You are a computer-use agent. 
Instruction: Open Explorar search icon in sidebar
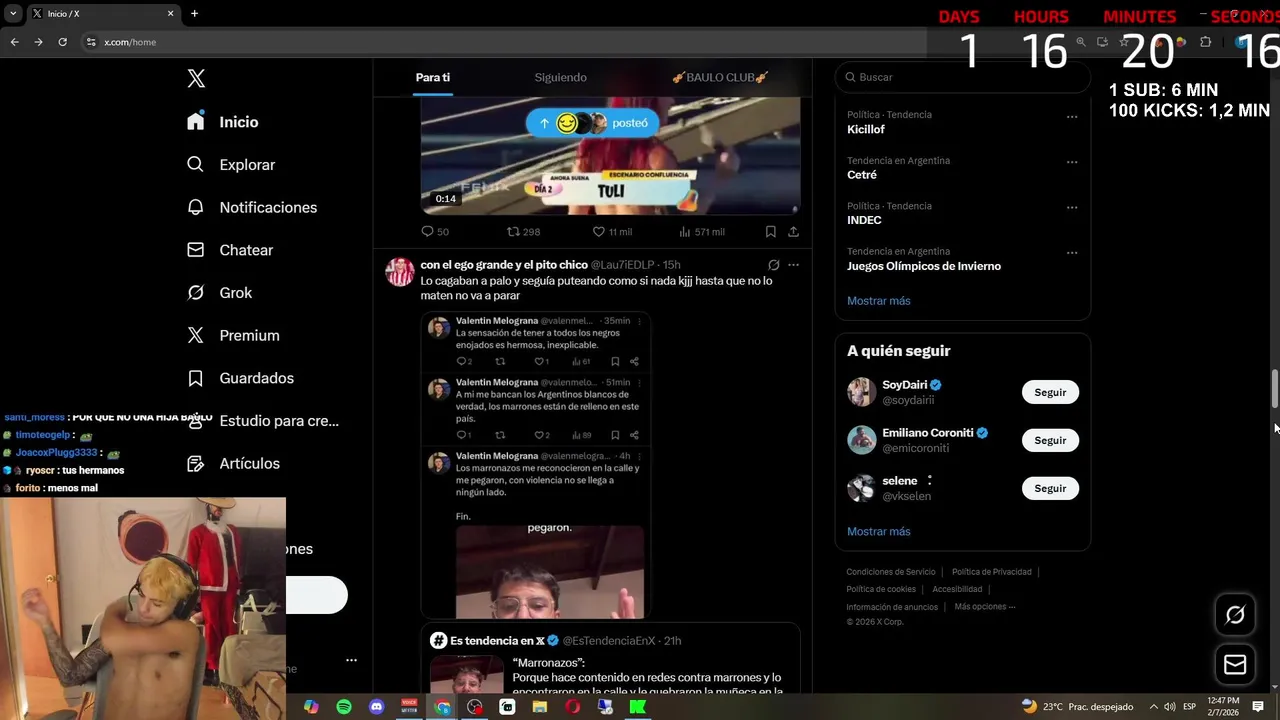tap(196, 164)
